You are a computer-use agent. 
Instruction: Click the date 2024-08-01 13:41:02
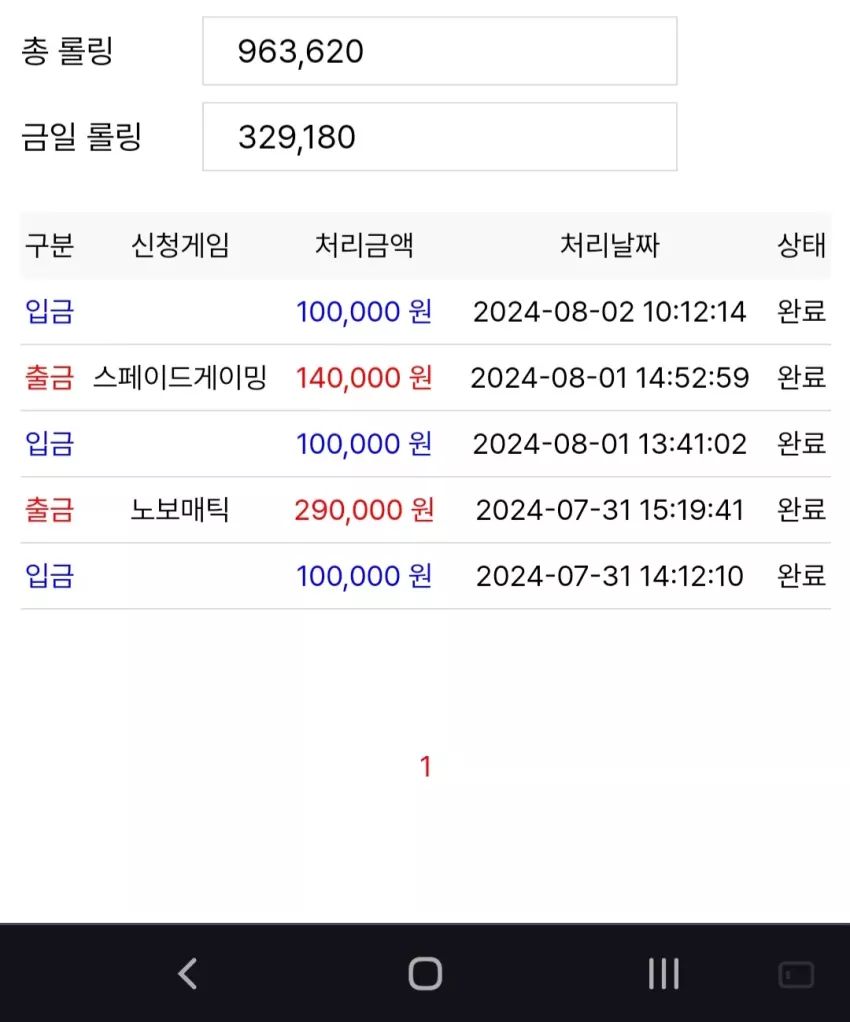coord(609,444)
